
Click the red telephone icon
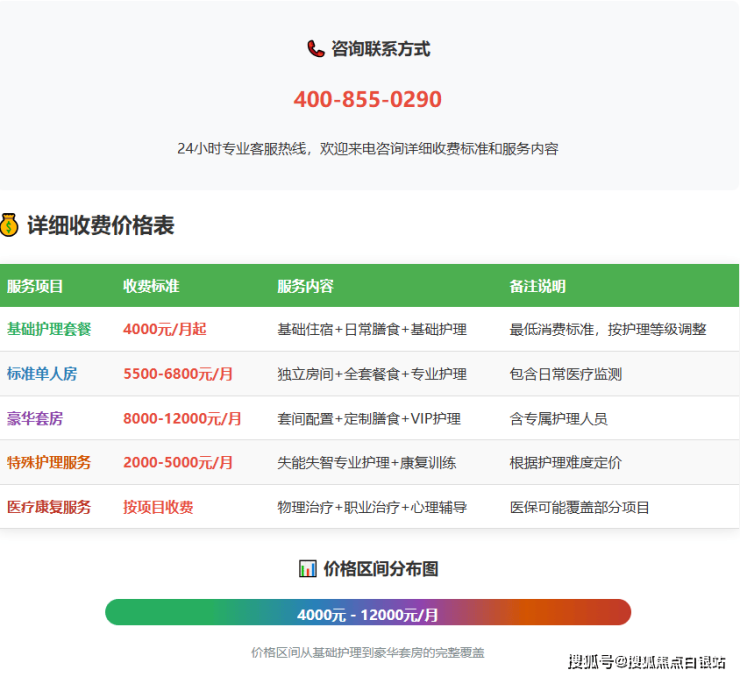click(316, 49)
